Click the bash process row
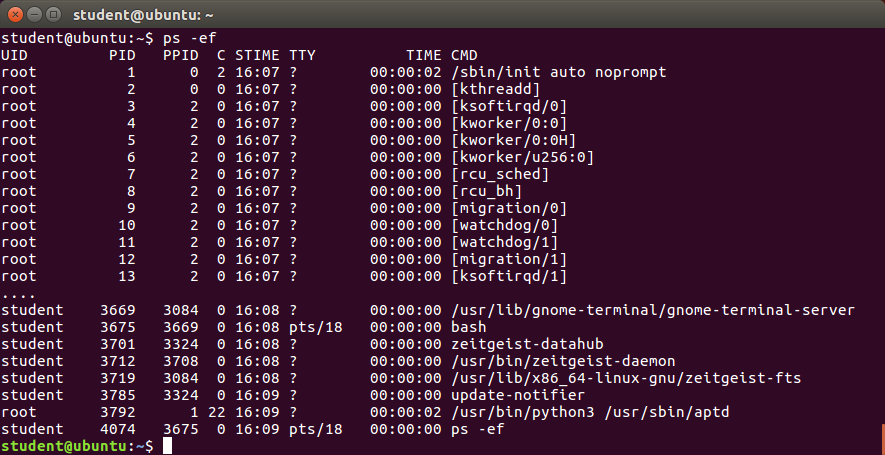885x455 pixels. [x=442, y=327]
